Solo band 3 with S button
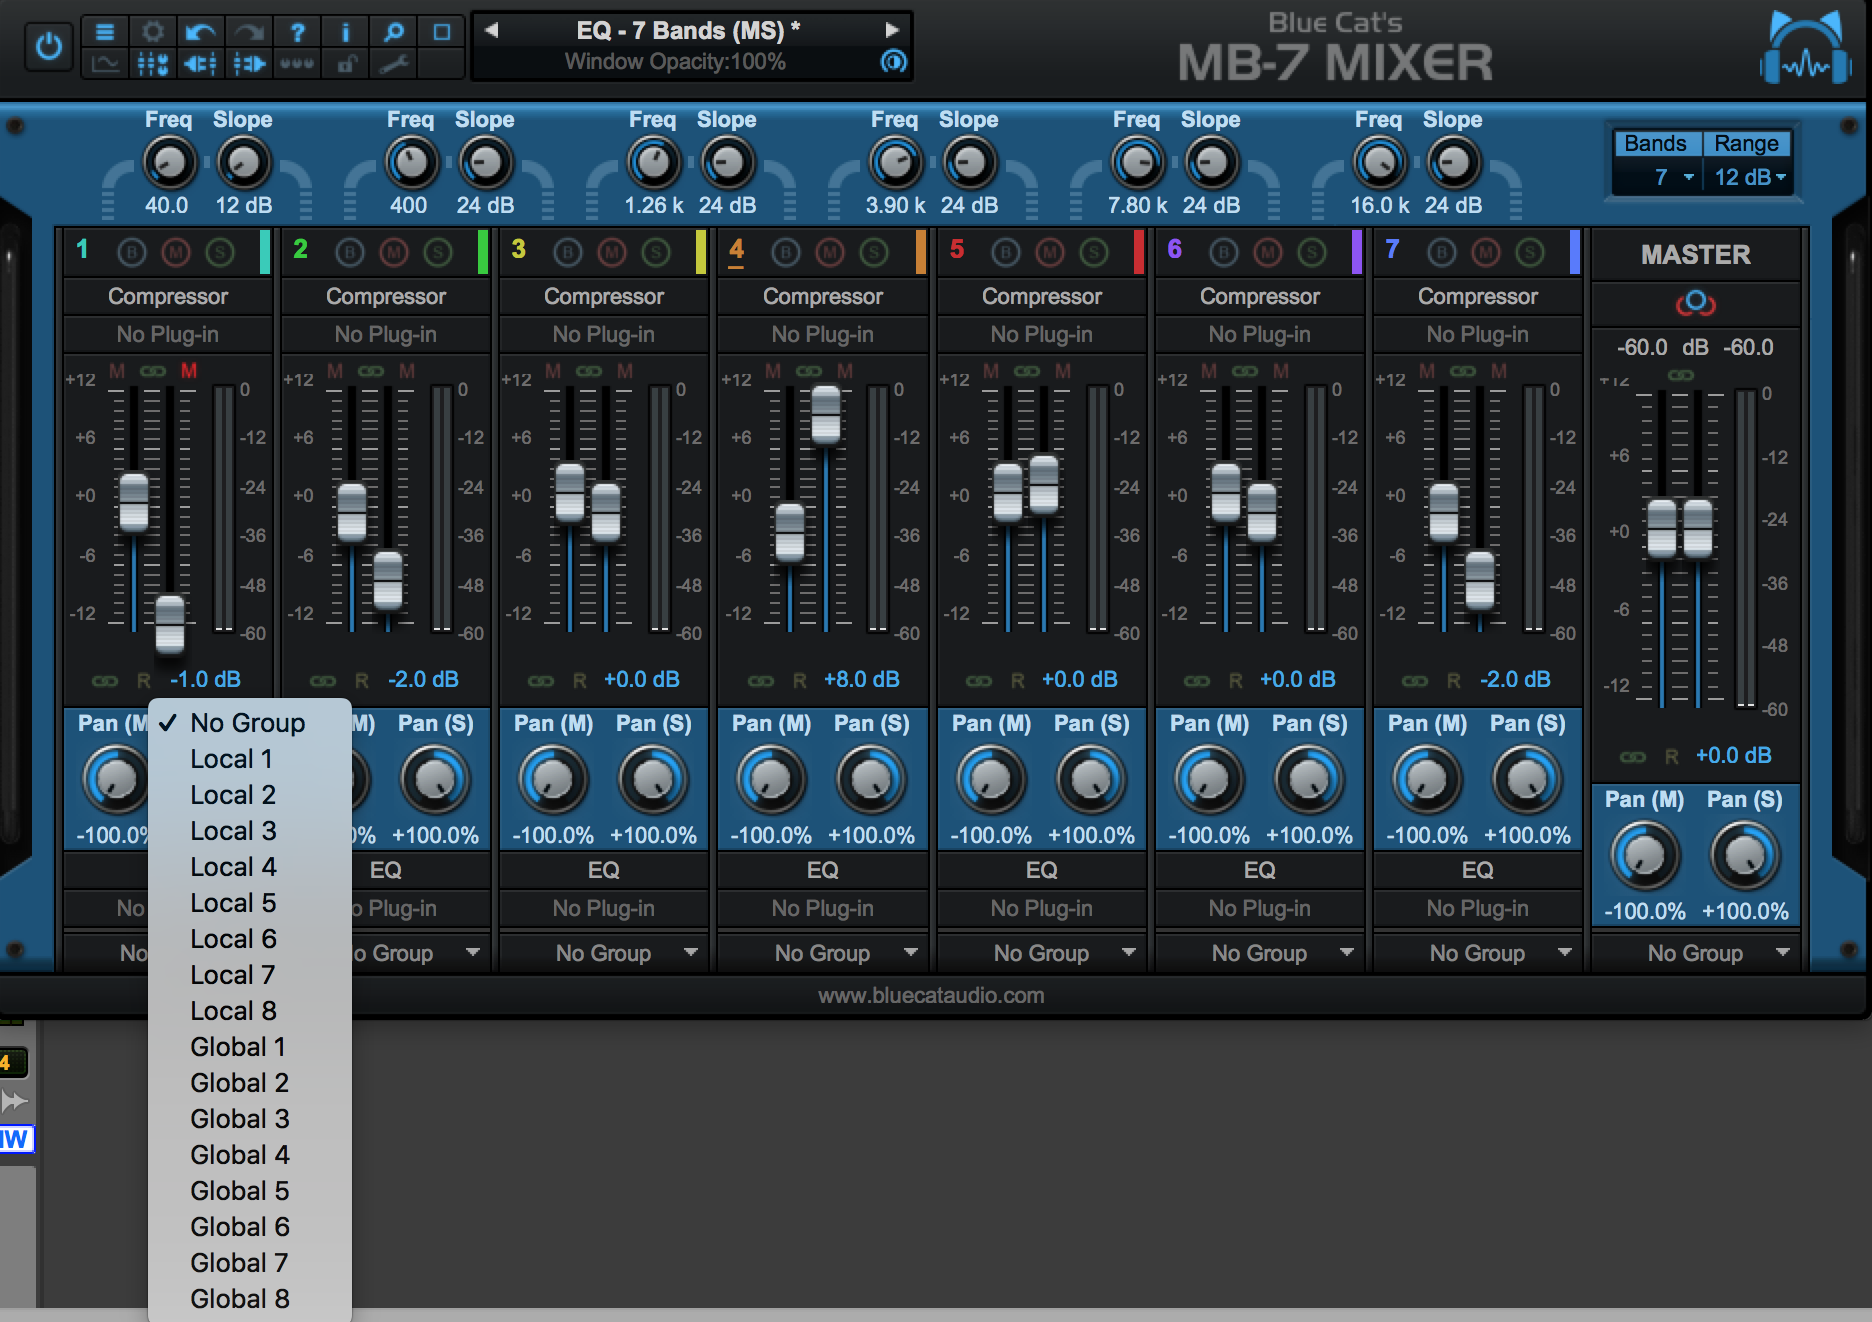Screen dimensions: 1872x1322 tap(656, 252)
